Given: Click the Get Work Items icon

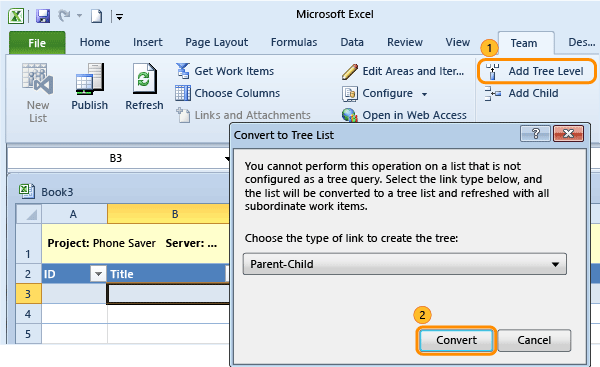Looking at the screenshot, I should point(183,71).
